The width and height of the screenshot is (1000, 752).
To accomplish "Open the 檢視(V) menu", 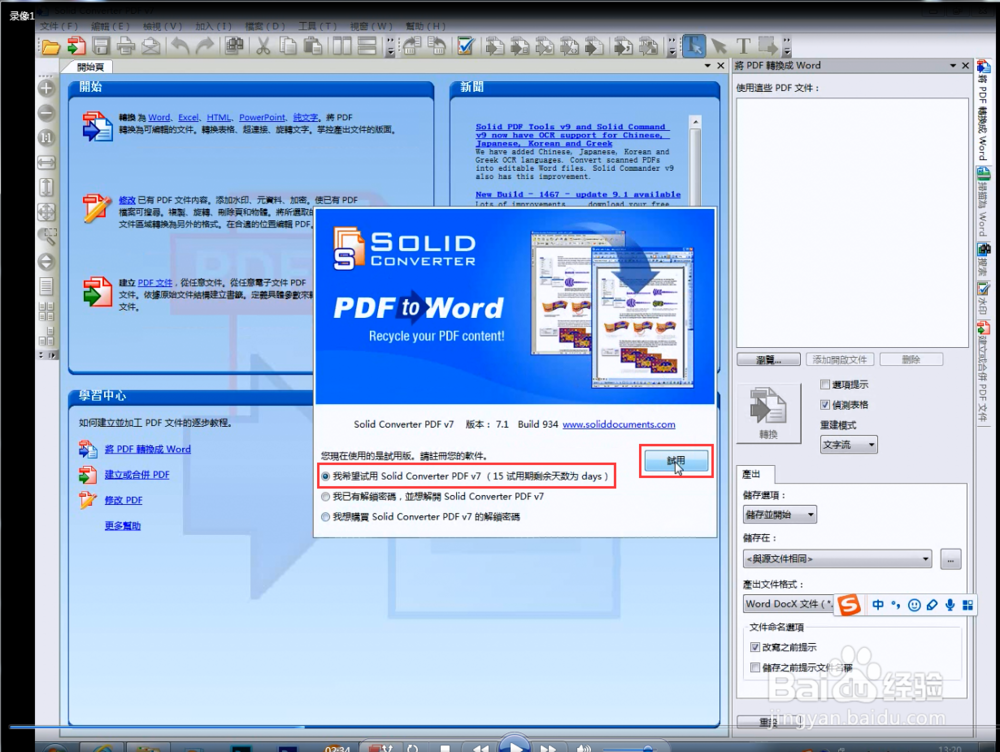I will [x=162, y=26].
